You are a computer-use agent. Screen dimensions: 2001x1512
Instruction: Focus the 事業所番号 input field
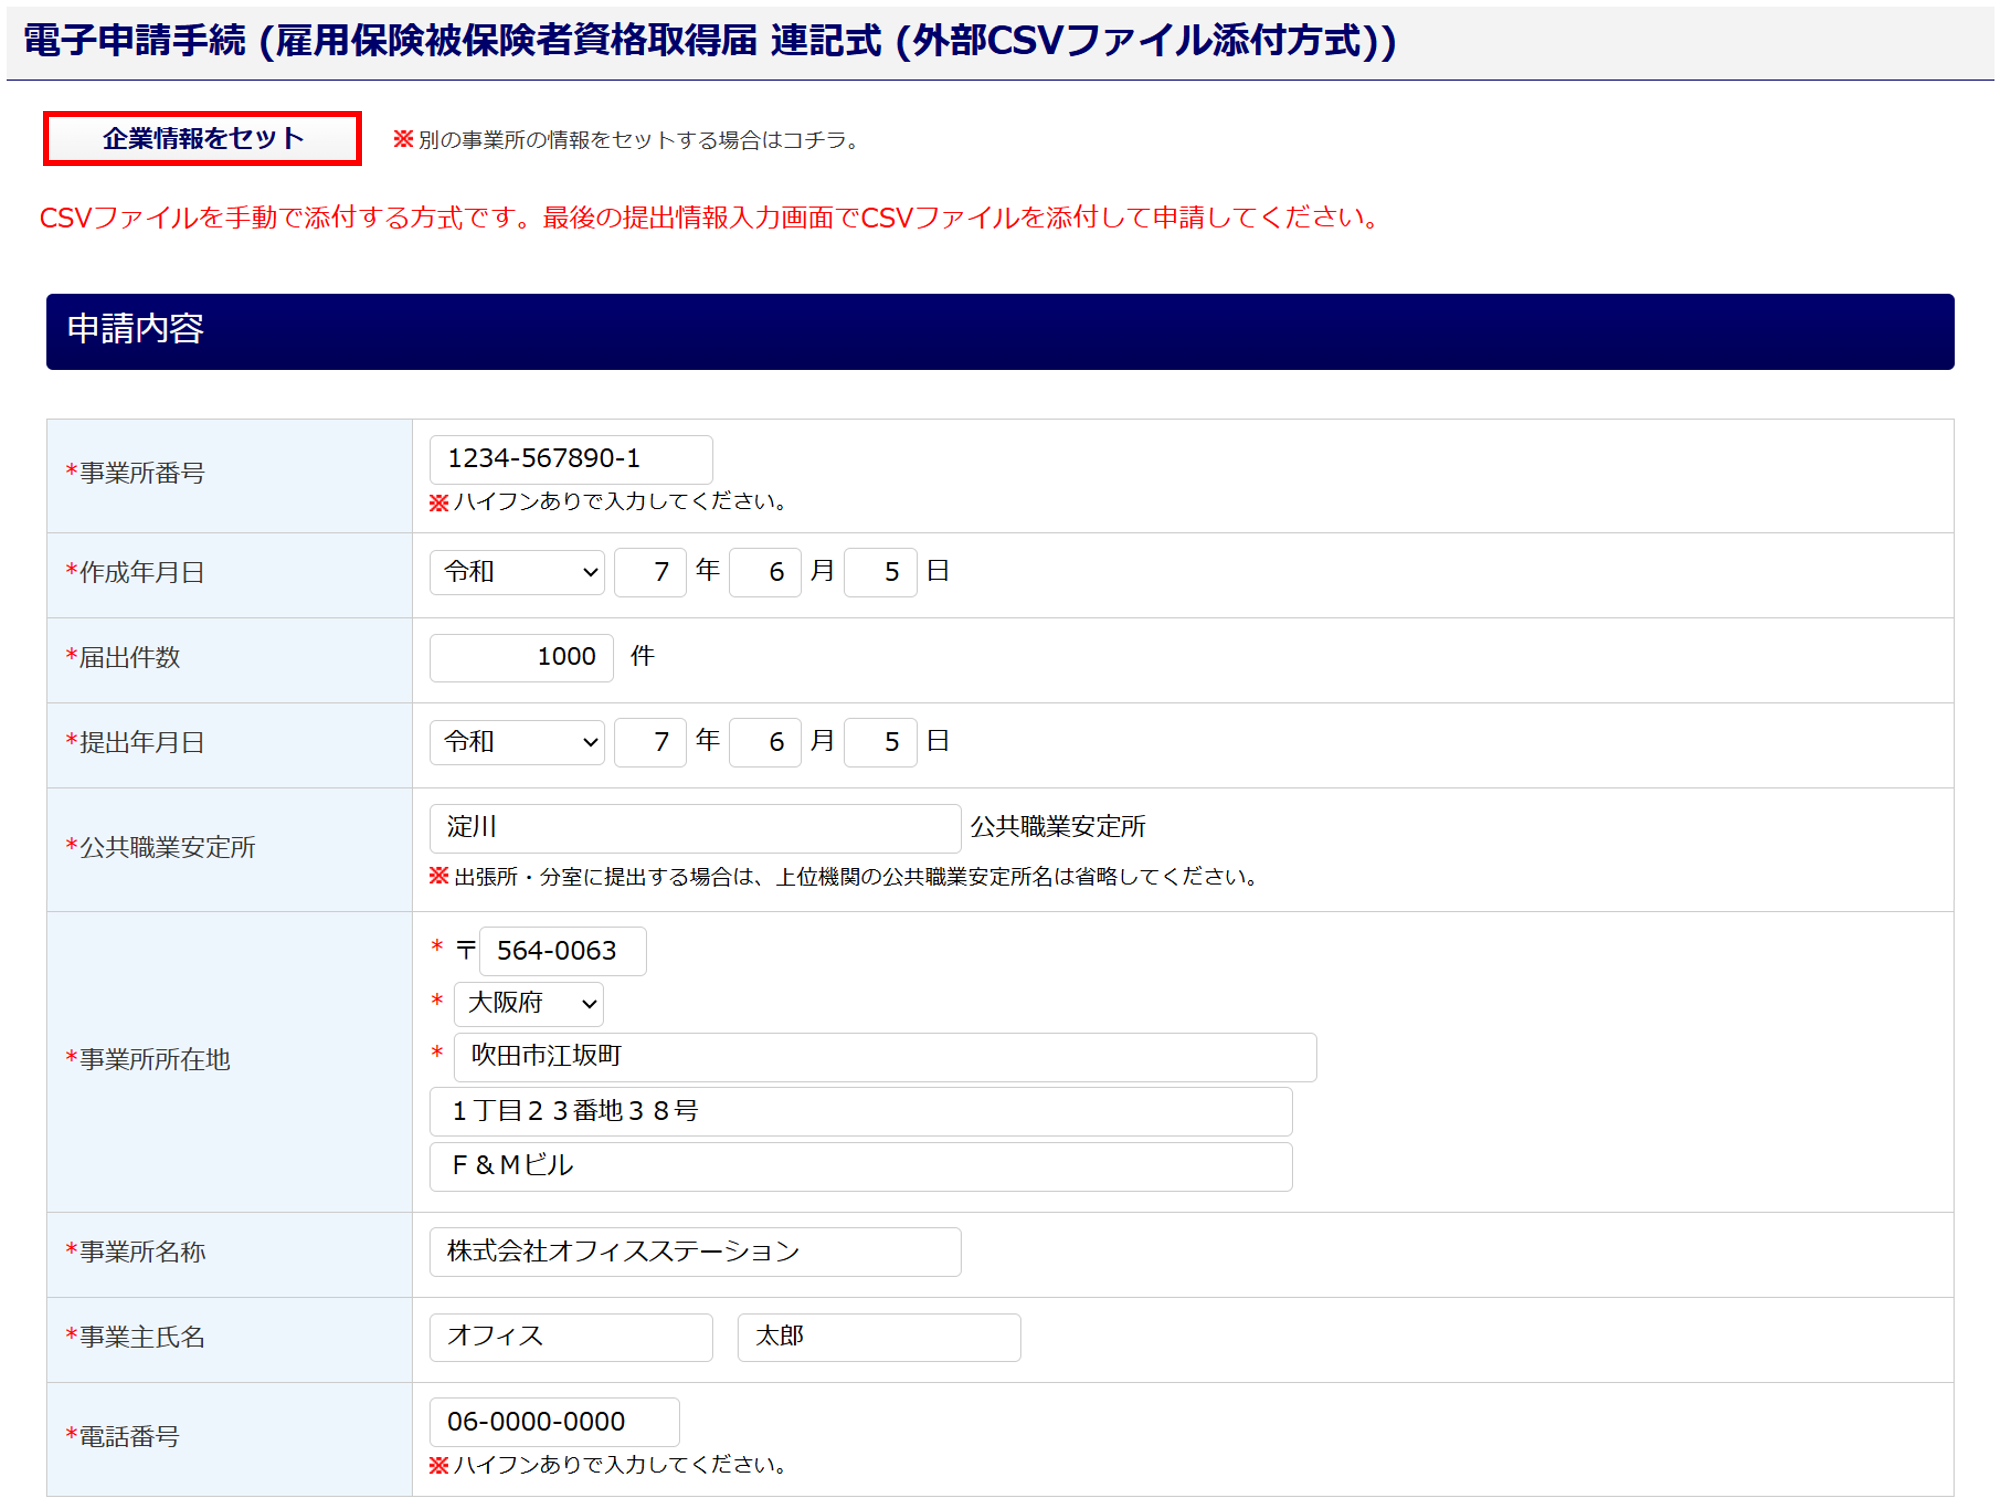(x=570, y=459)
